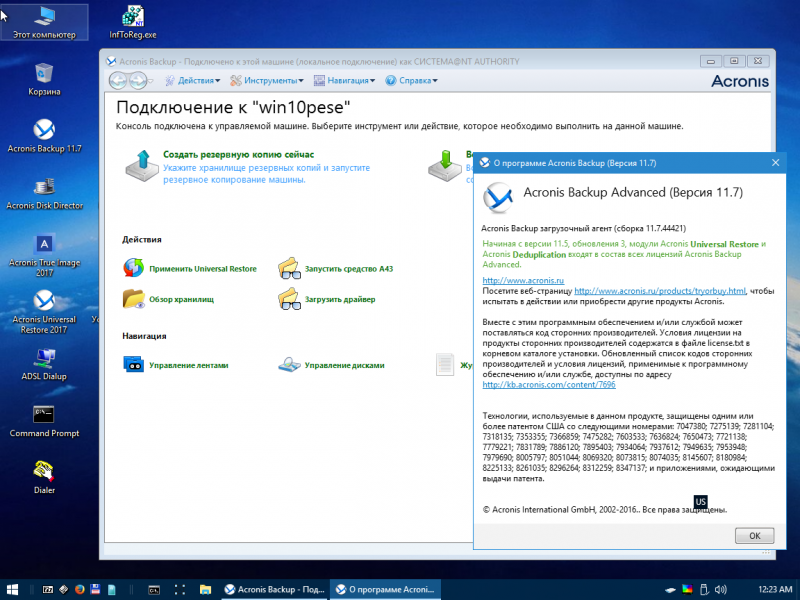Open the Корзина recycle bin icon
The height and width of the screenshot is (600, 800).
pyautogui.click(x=44, y=79)
